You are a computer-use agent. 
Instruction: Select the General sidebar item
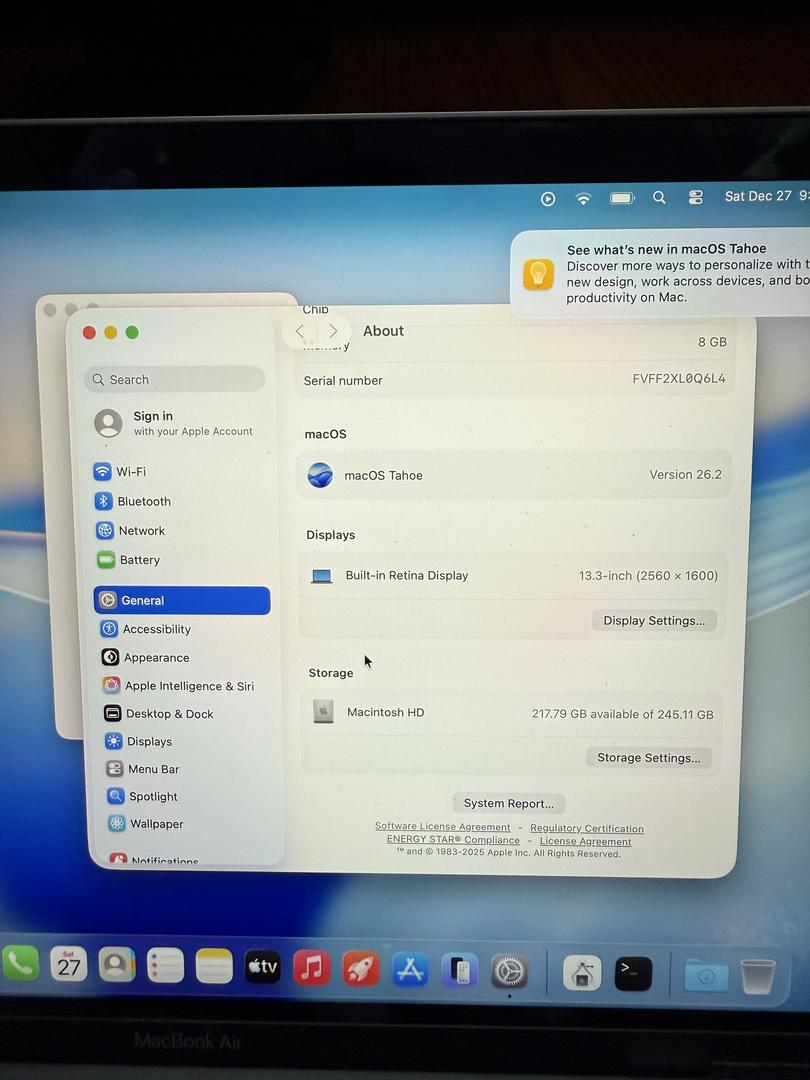181,600
